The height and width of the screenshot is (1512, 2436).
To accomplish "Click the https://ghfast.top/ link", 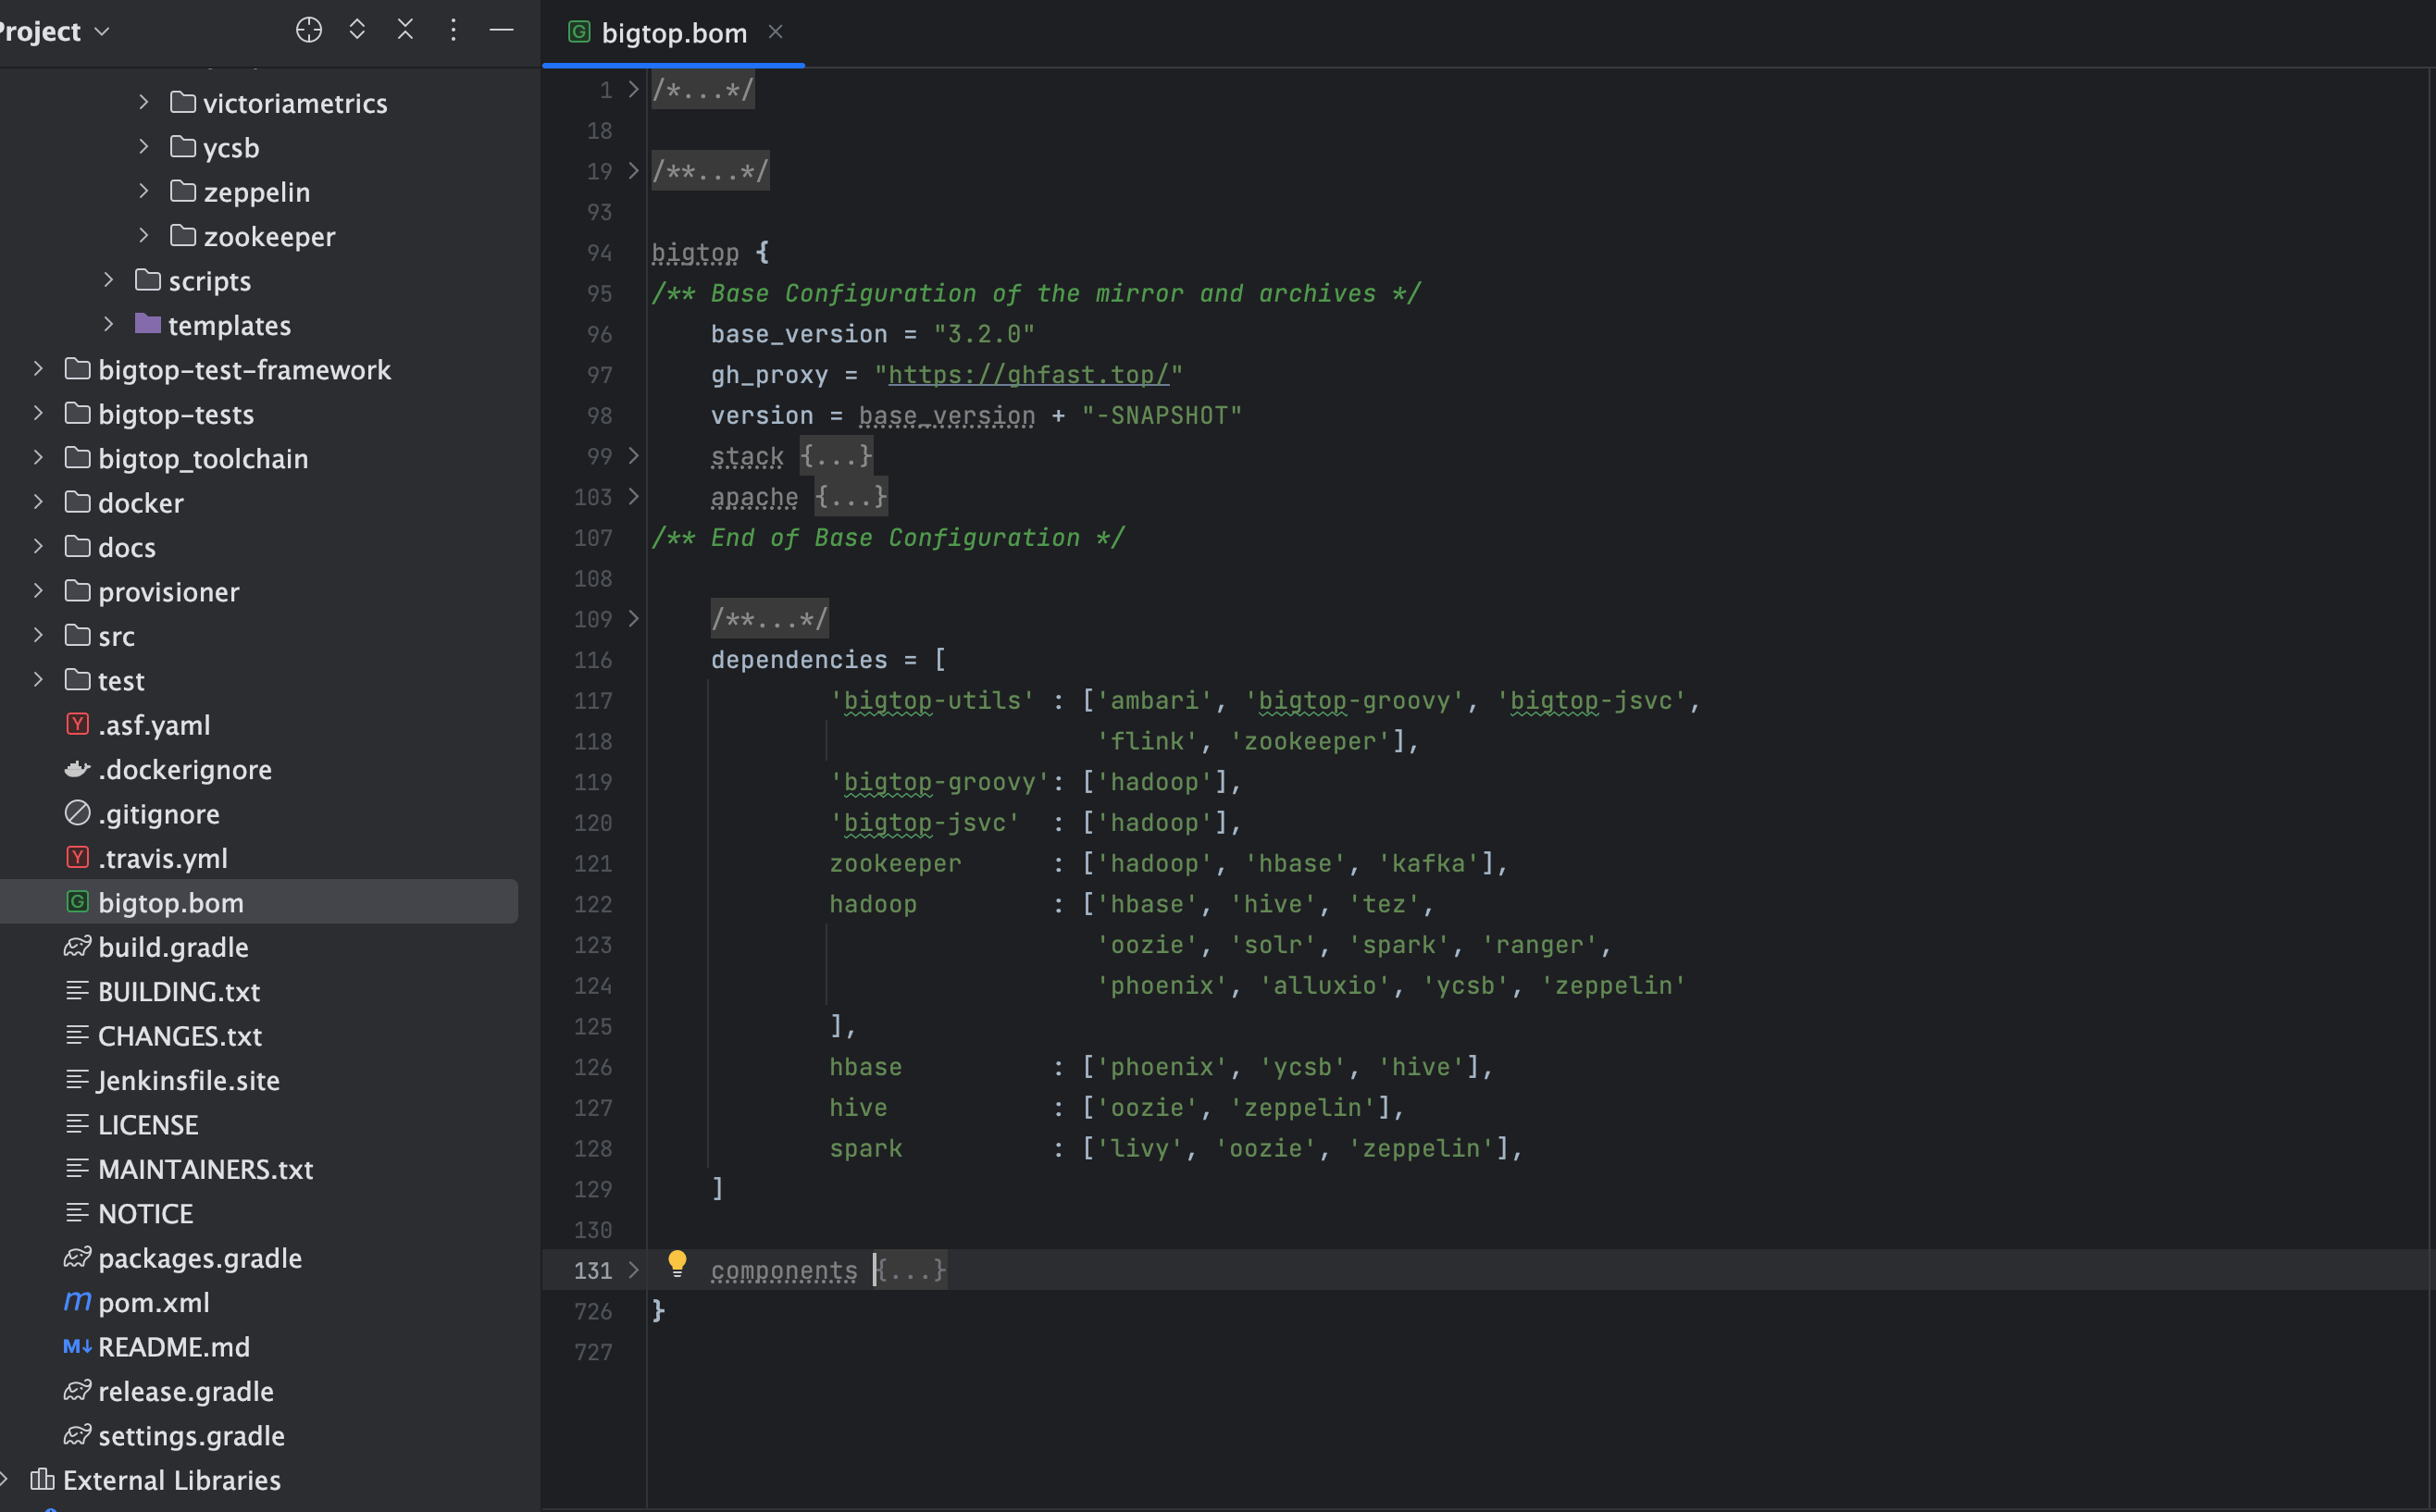I will pyautogui.click(x=1028, y=375).
